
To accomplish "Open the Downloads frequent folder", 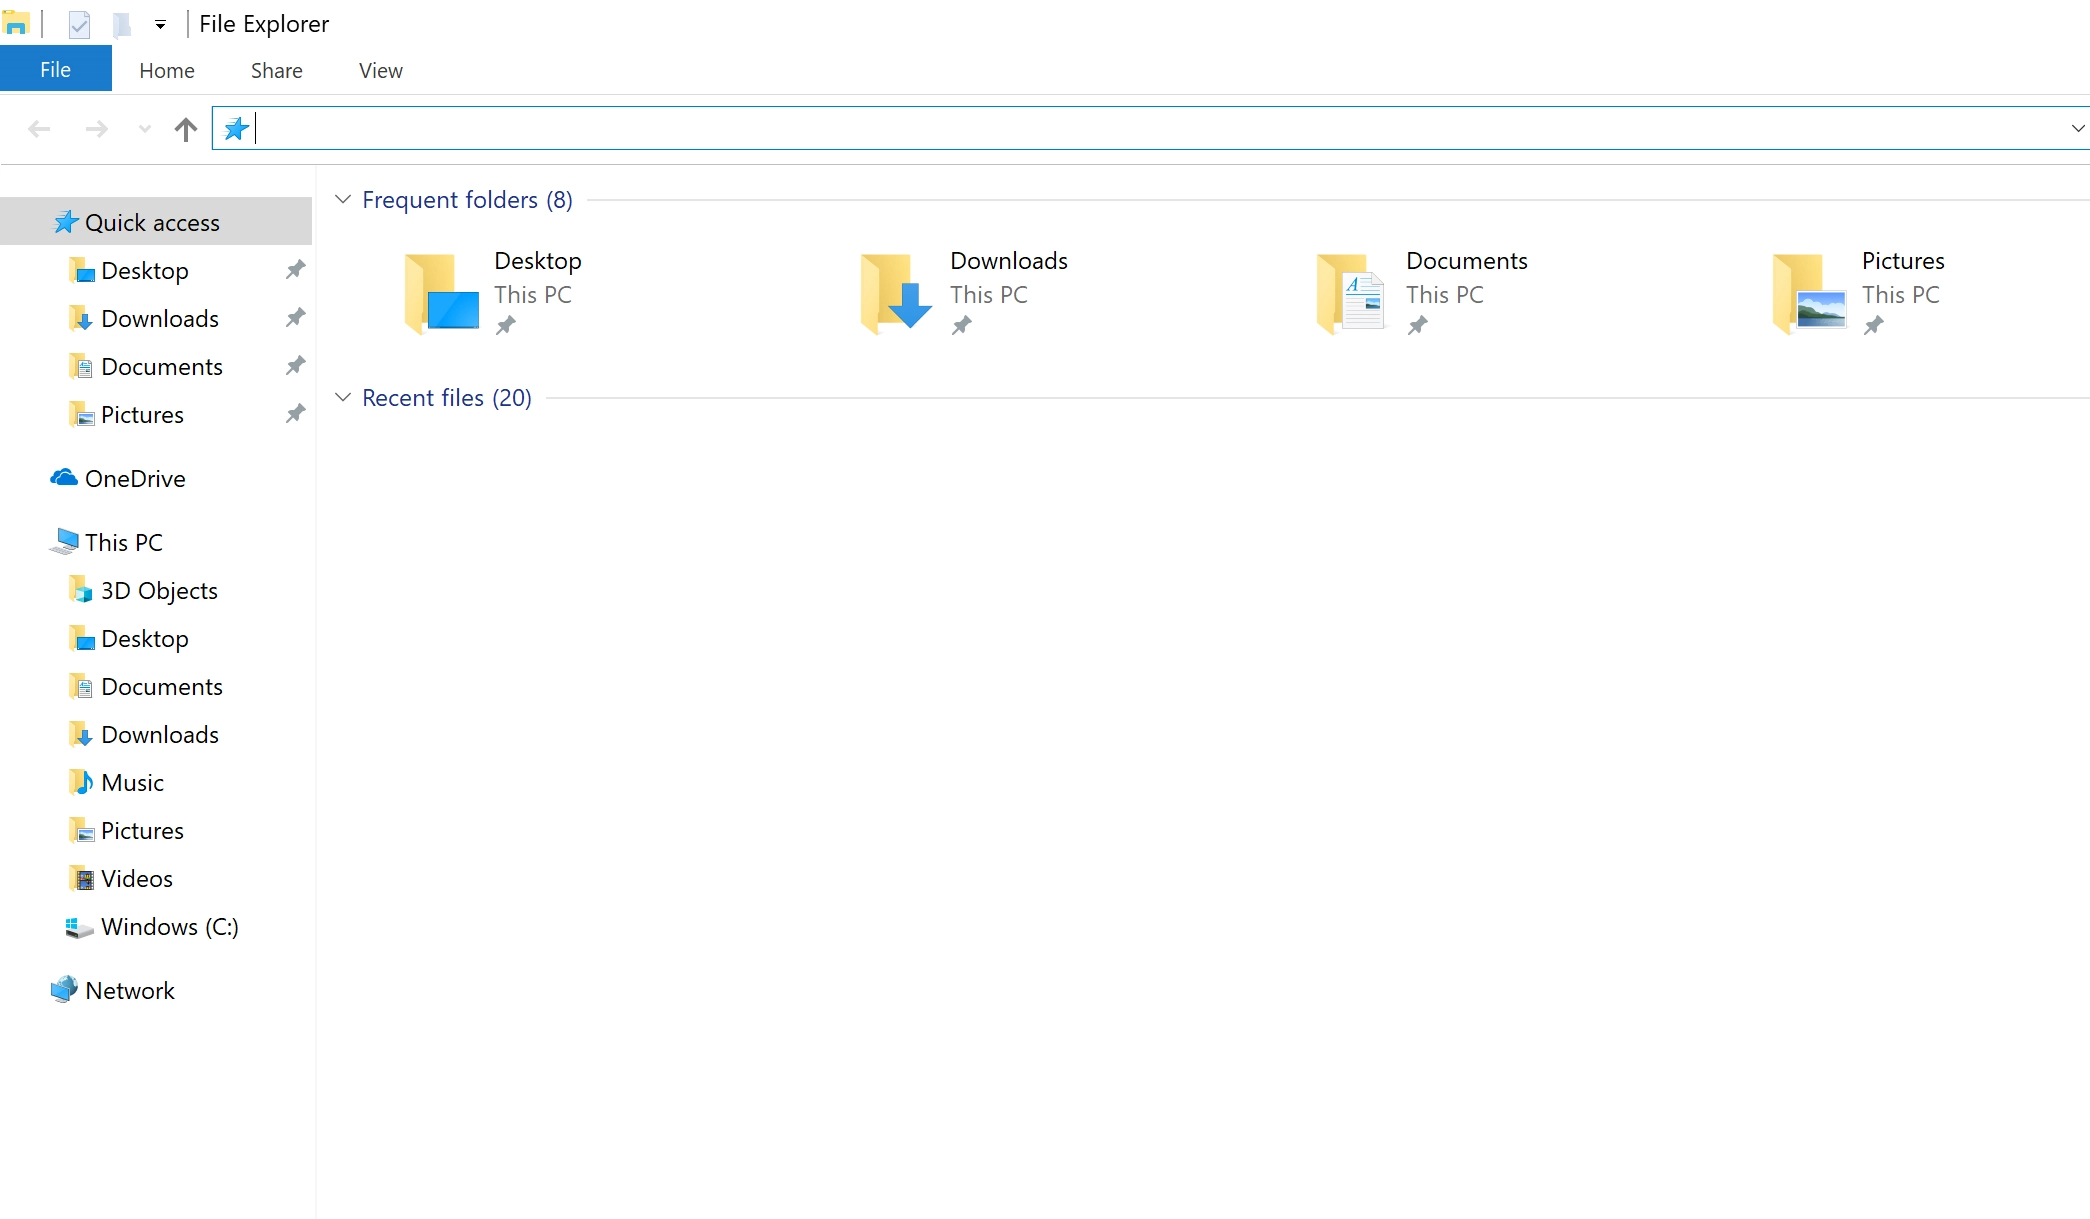I will (x=1008, y=260).
